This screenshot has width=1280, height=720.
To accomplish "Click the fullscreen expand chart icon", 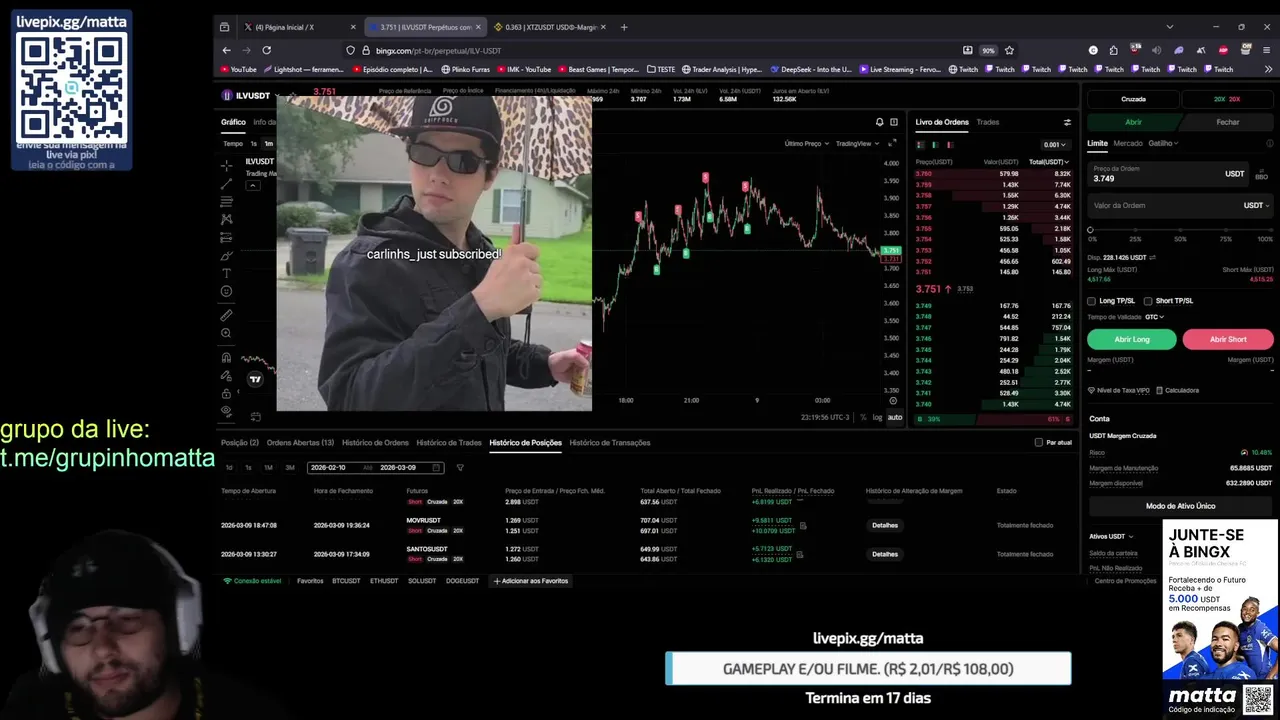I will click(x=892, y=144).
